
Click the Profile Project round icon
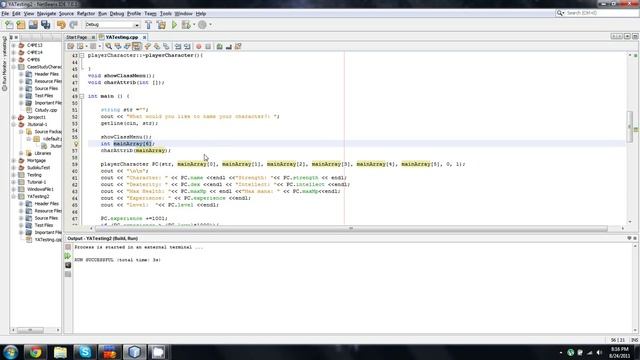coord(202,25)
